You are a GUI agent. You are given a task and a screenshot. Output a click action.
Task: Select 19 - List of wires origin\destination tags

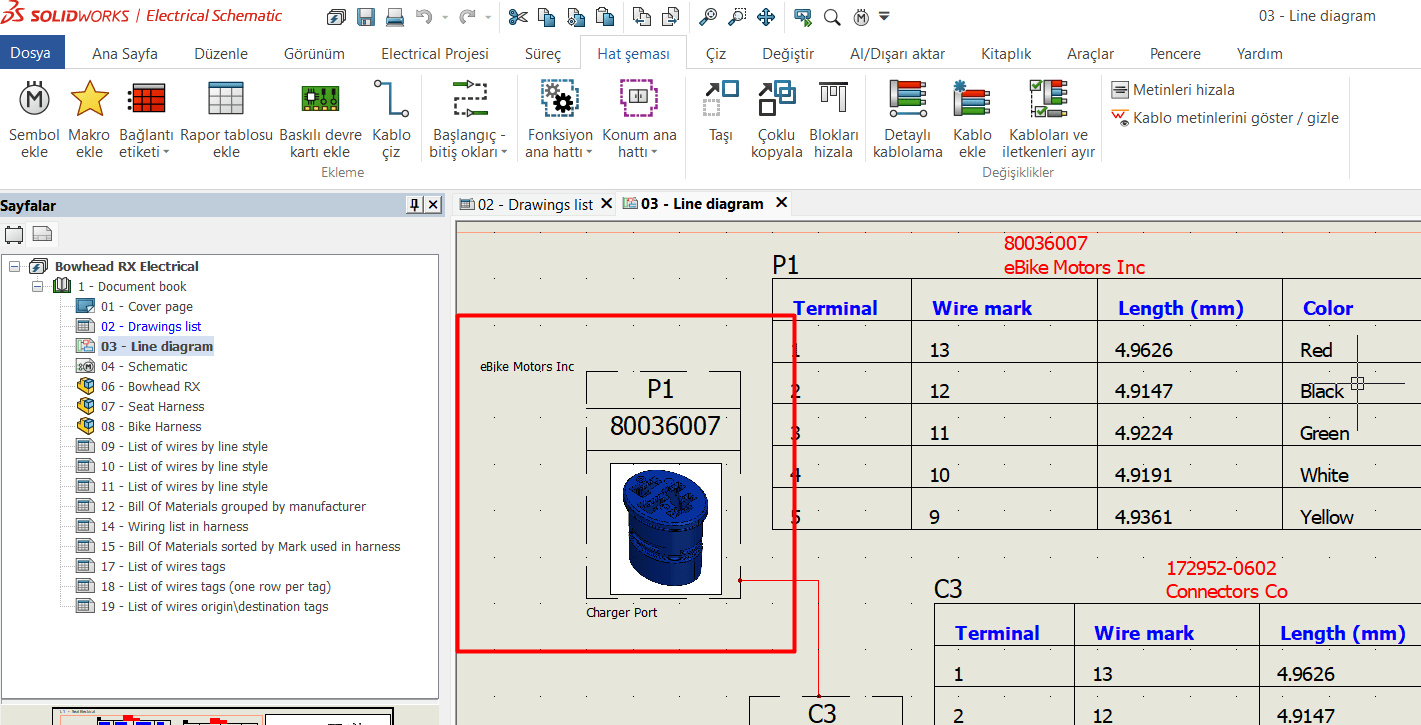click(x=214, y=607)
